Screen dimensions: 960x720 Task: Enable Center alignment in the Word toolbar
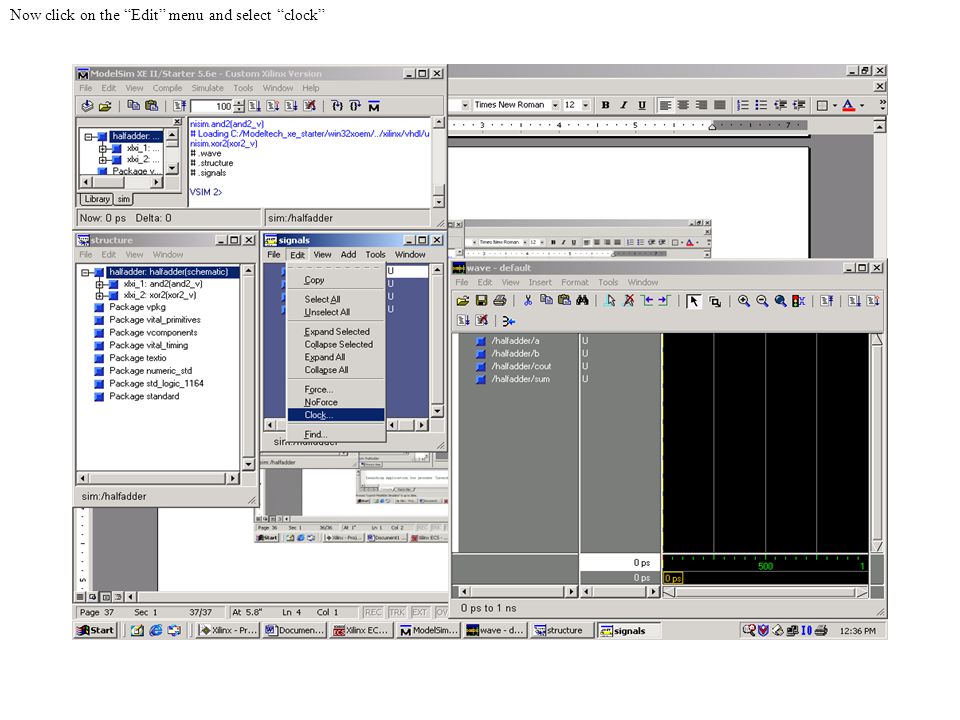[x=683, y=105]
